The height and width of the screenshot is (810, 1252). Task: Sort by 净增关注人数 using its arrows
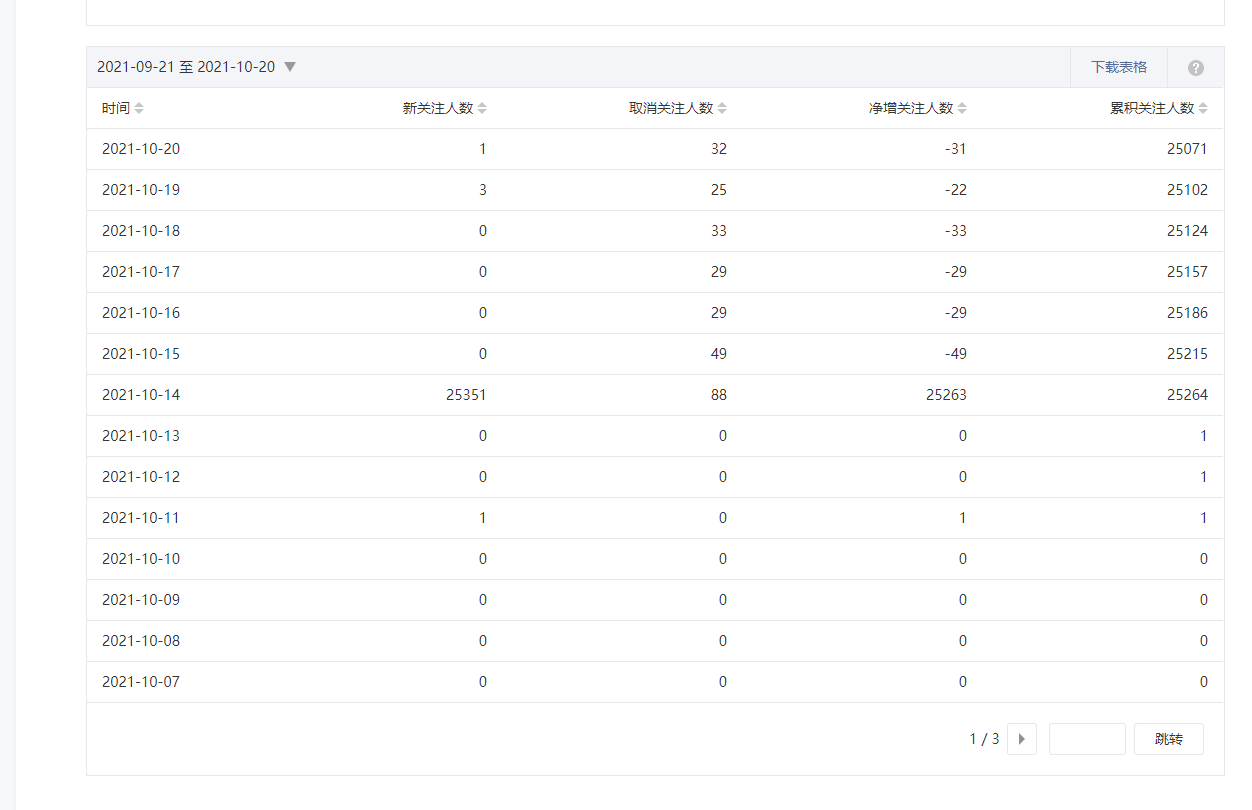coord(962,108)
